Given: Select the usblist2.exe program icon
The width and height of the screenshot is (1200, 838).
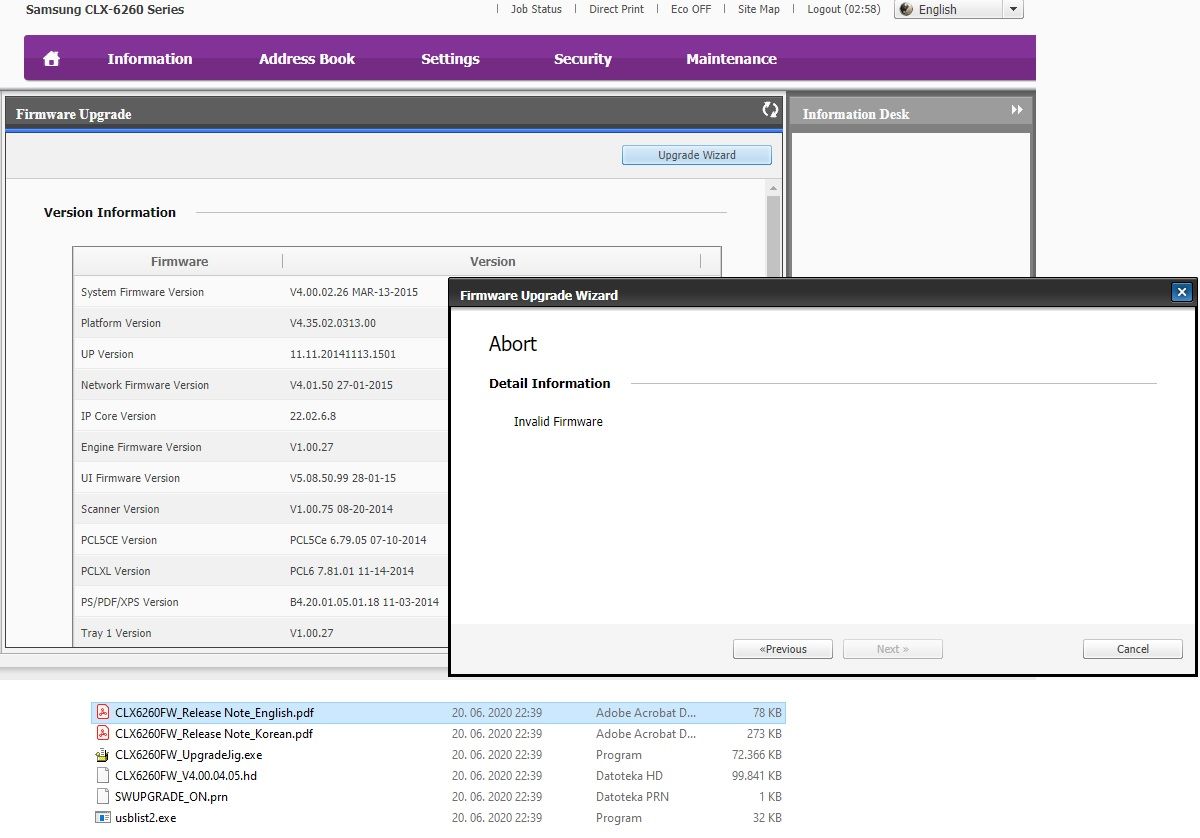Looking at the screenshot, I should (102, 818).
